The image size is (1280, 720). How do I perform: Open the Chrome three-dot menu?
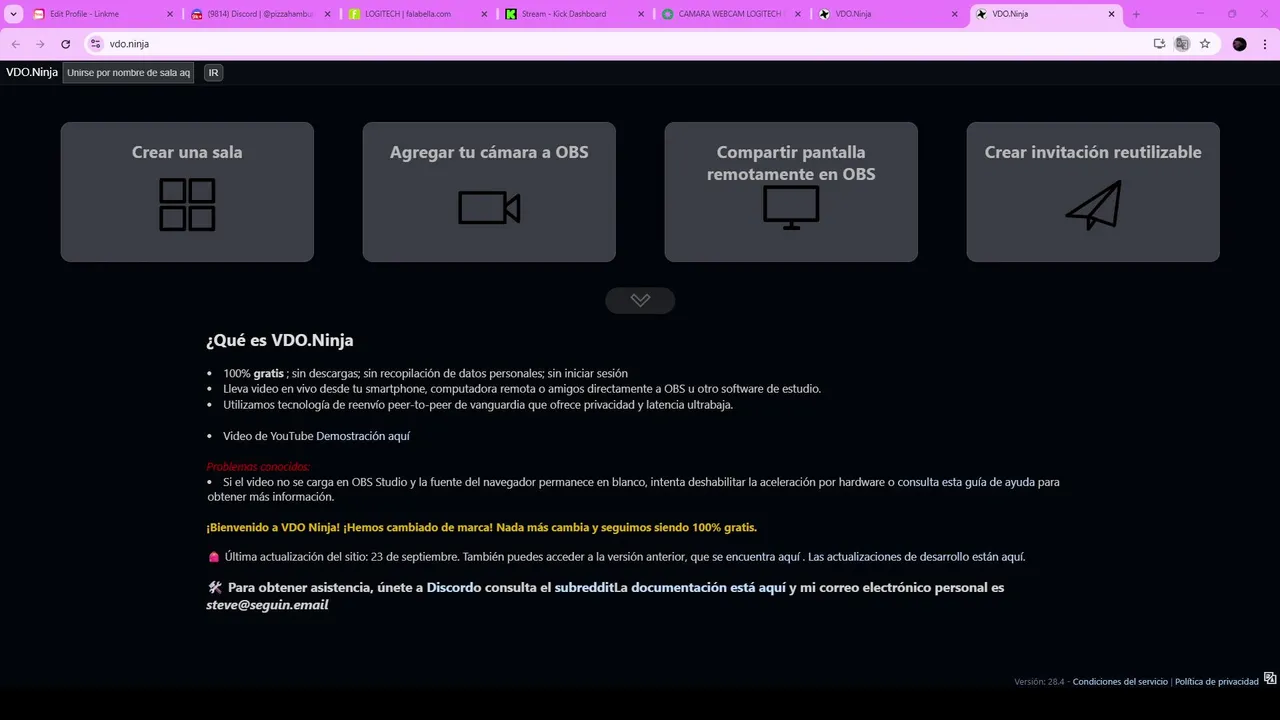[x=1264, y=44]
